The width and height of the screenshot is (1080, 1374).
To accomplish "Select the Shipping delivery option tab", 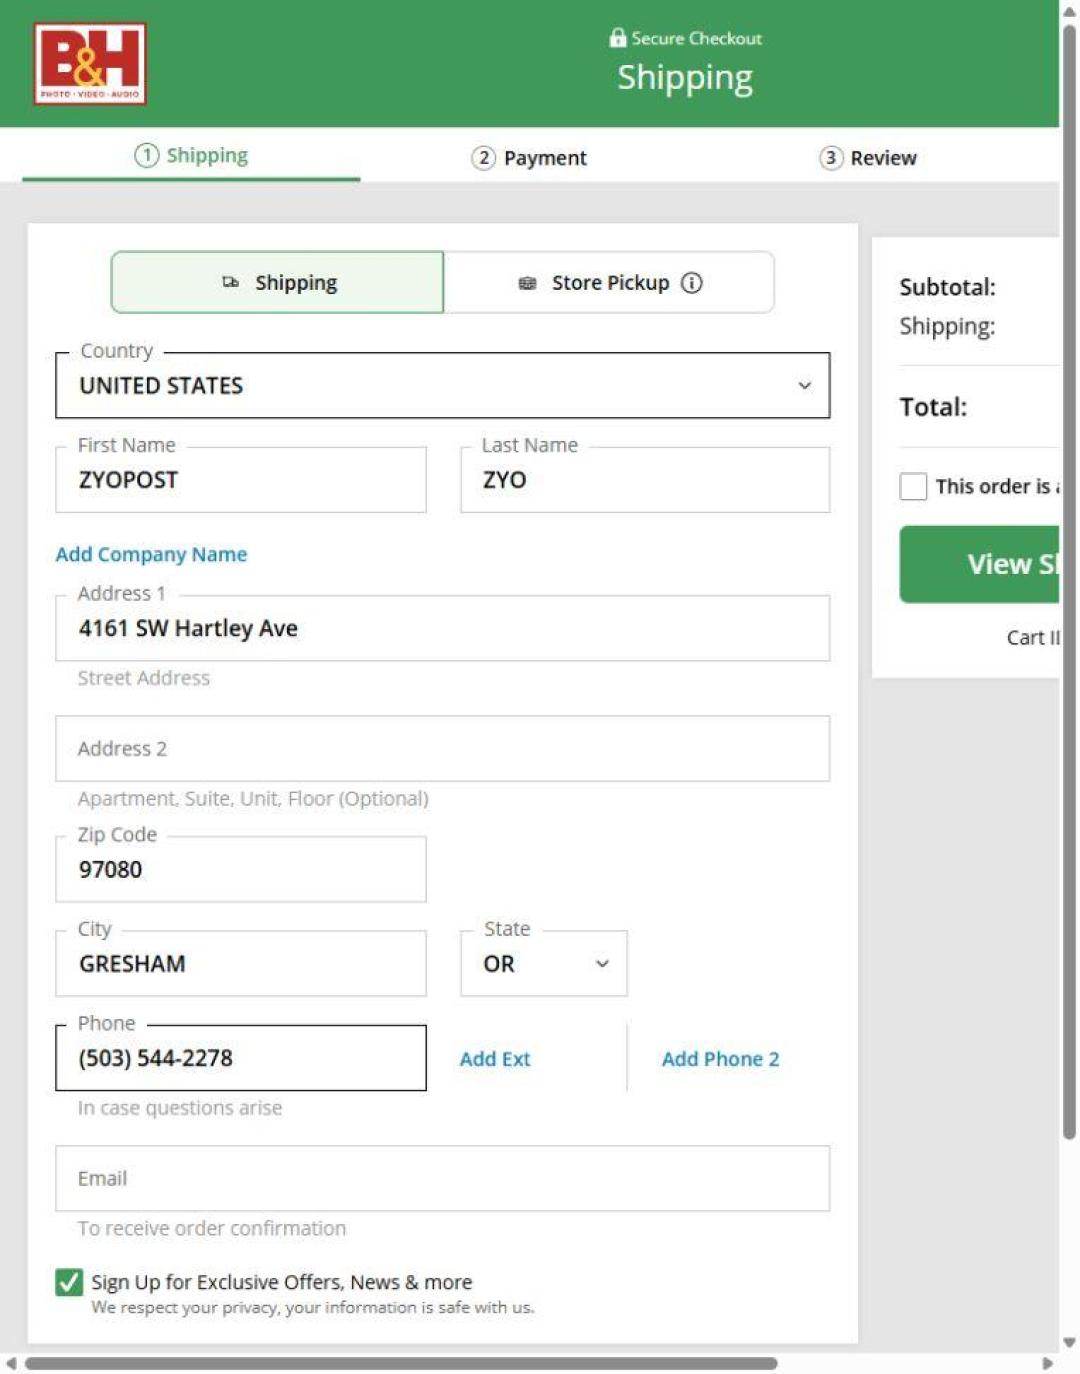I will click(x=277, y=282).
